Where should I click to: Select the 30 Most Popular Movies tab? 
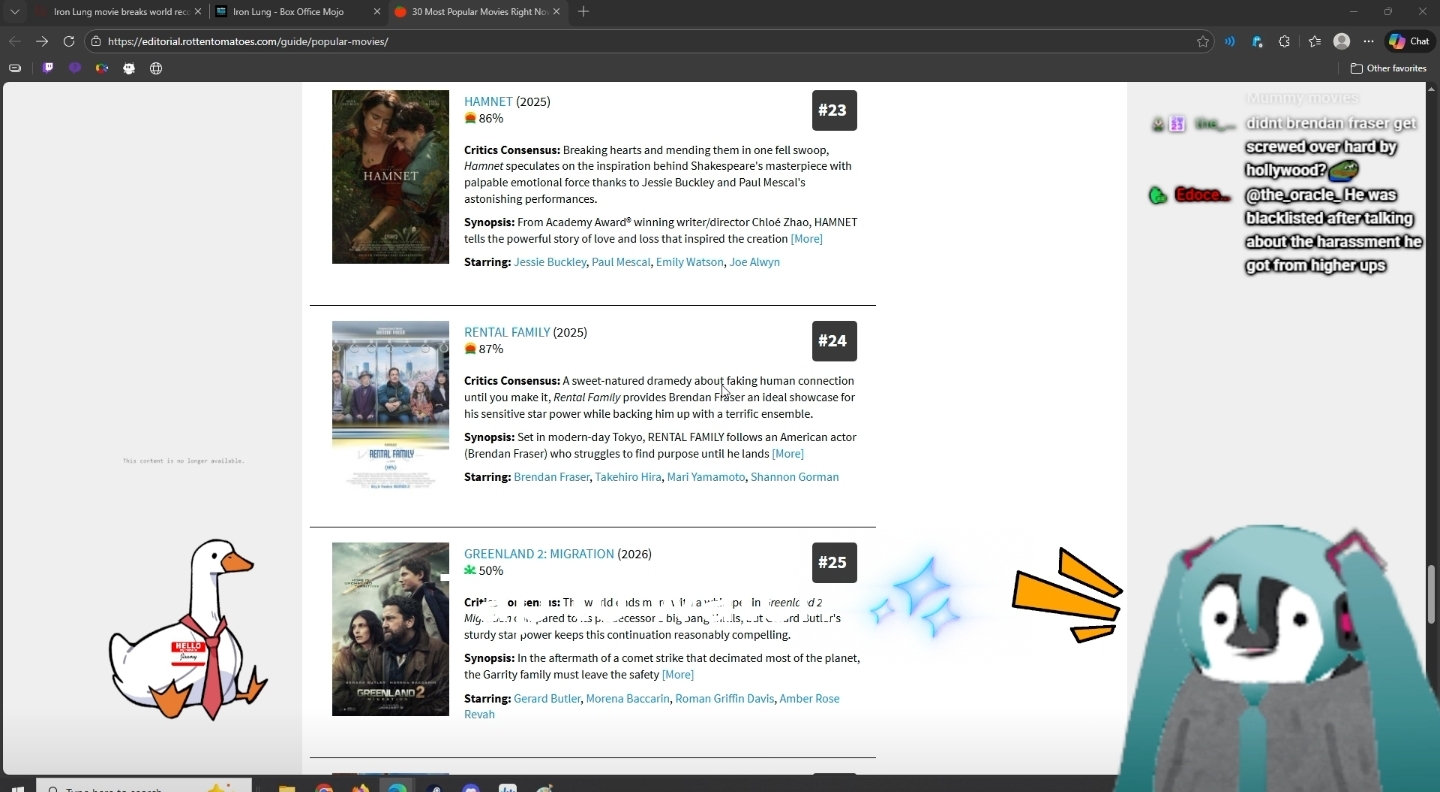click(478, 12)
